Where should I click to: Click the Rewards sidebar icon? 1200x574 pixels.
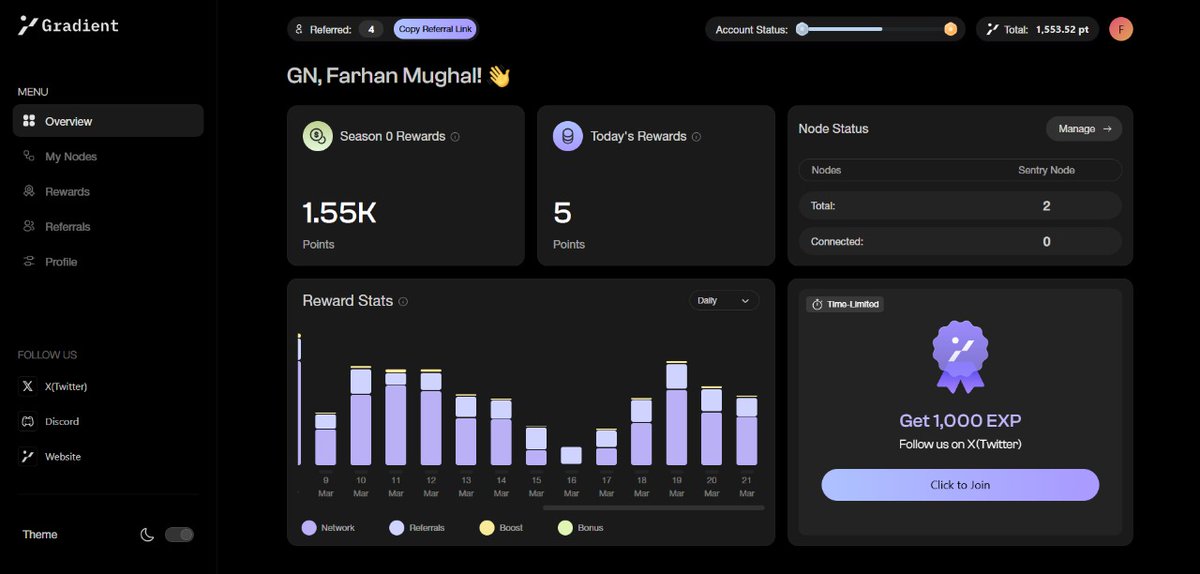(29, 191)
